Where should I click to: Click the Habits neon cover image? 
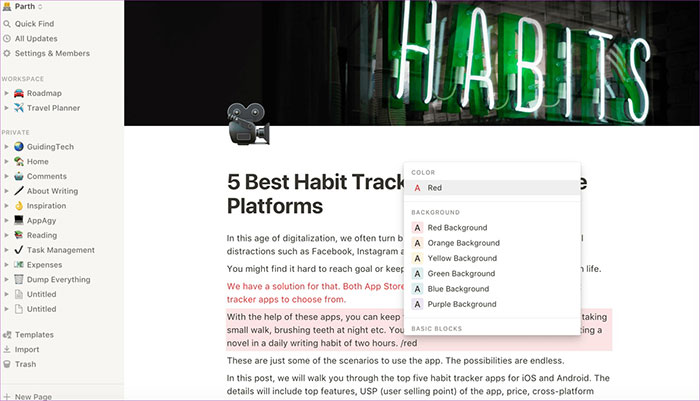click(412, 63)
